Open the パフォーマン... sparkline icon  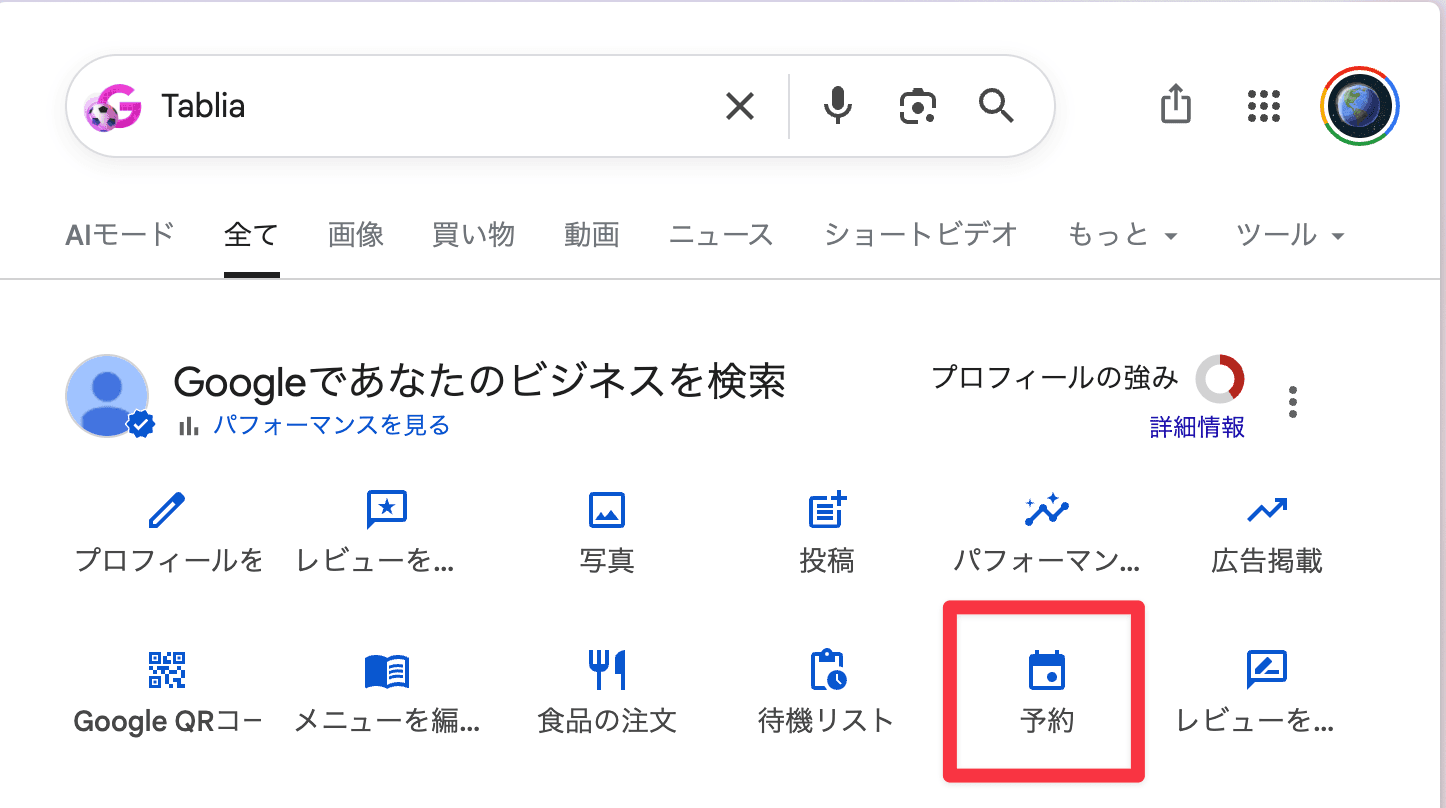(x=1047, y=510)
